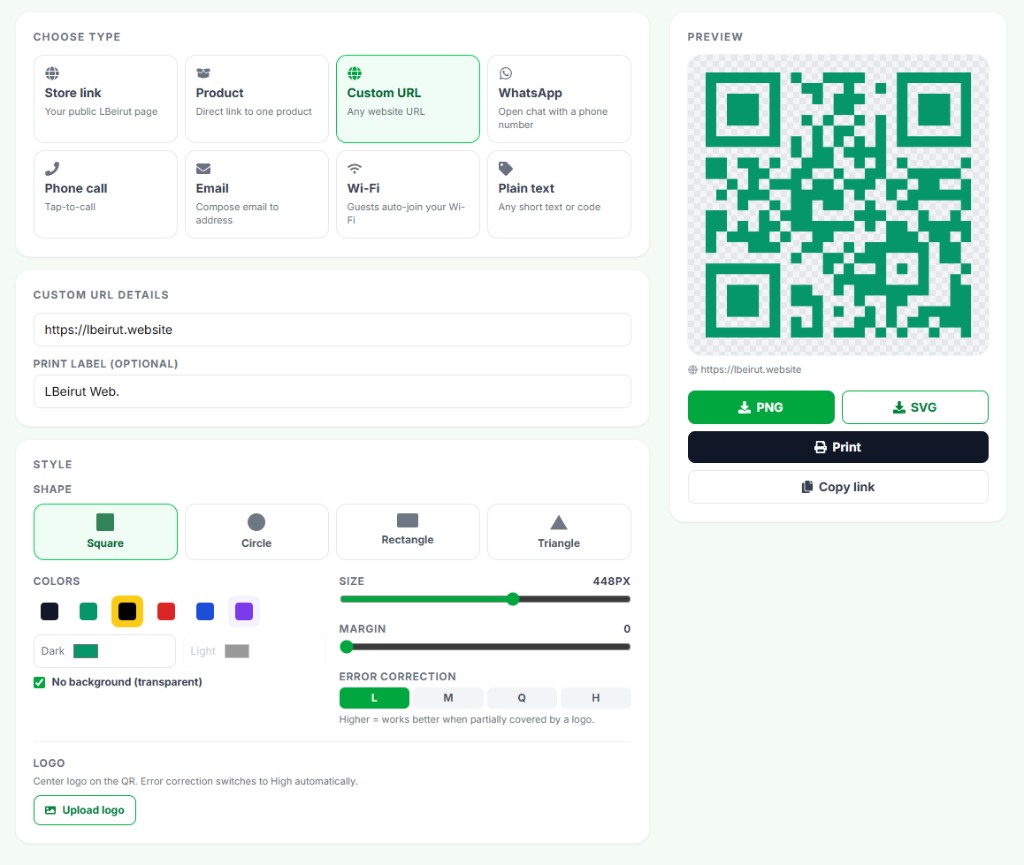Pick the WhatsApp QR type card
This screenshot has height=865, width=1024.
(559, 99)
